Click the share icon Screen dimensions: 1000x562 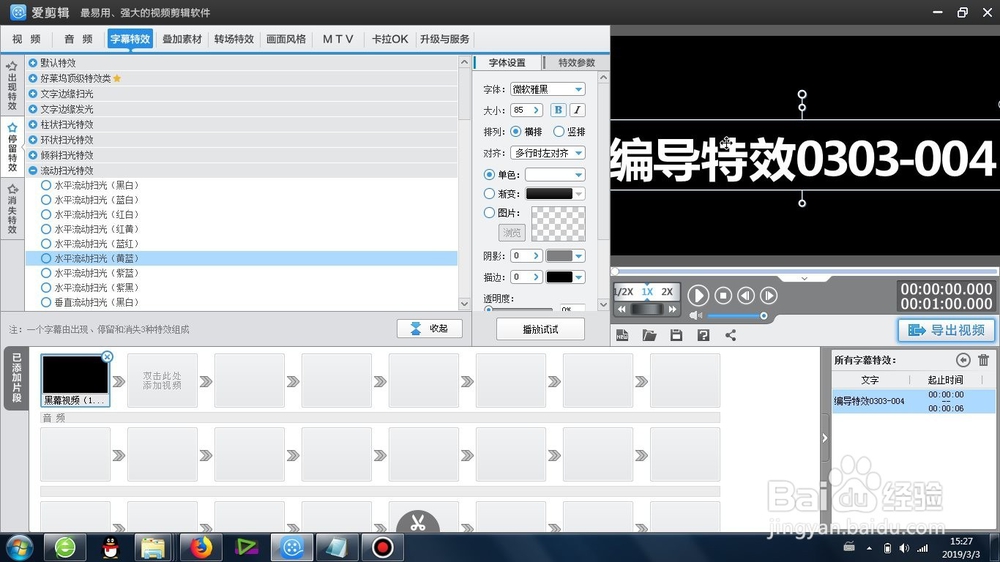tap(731, 335)
